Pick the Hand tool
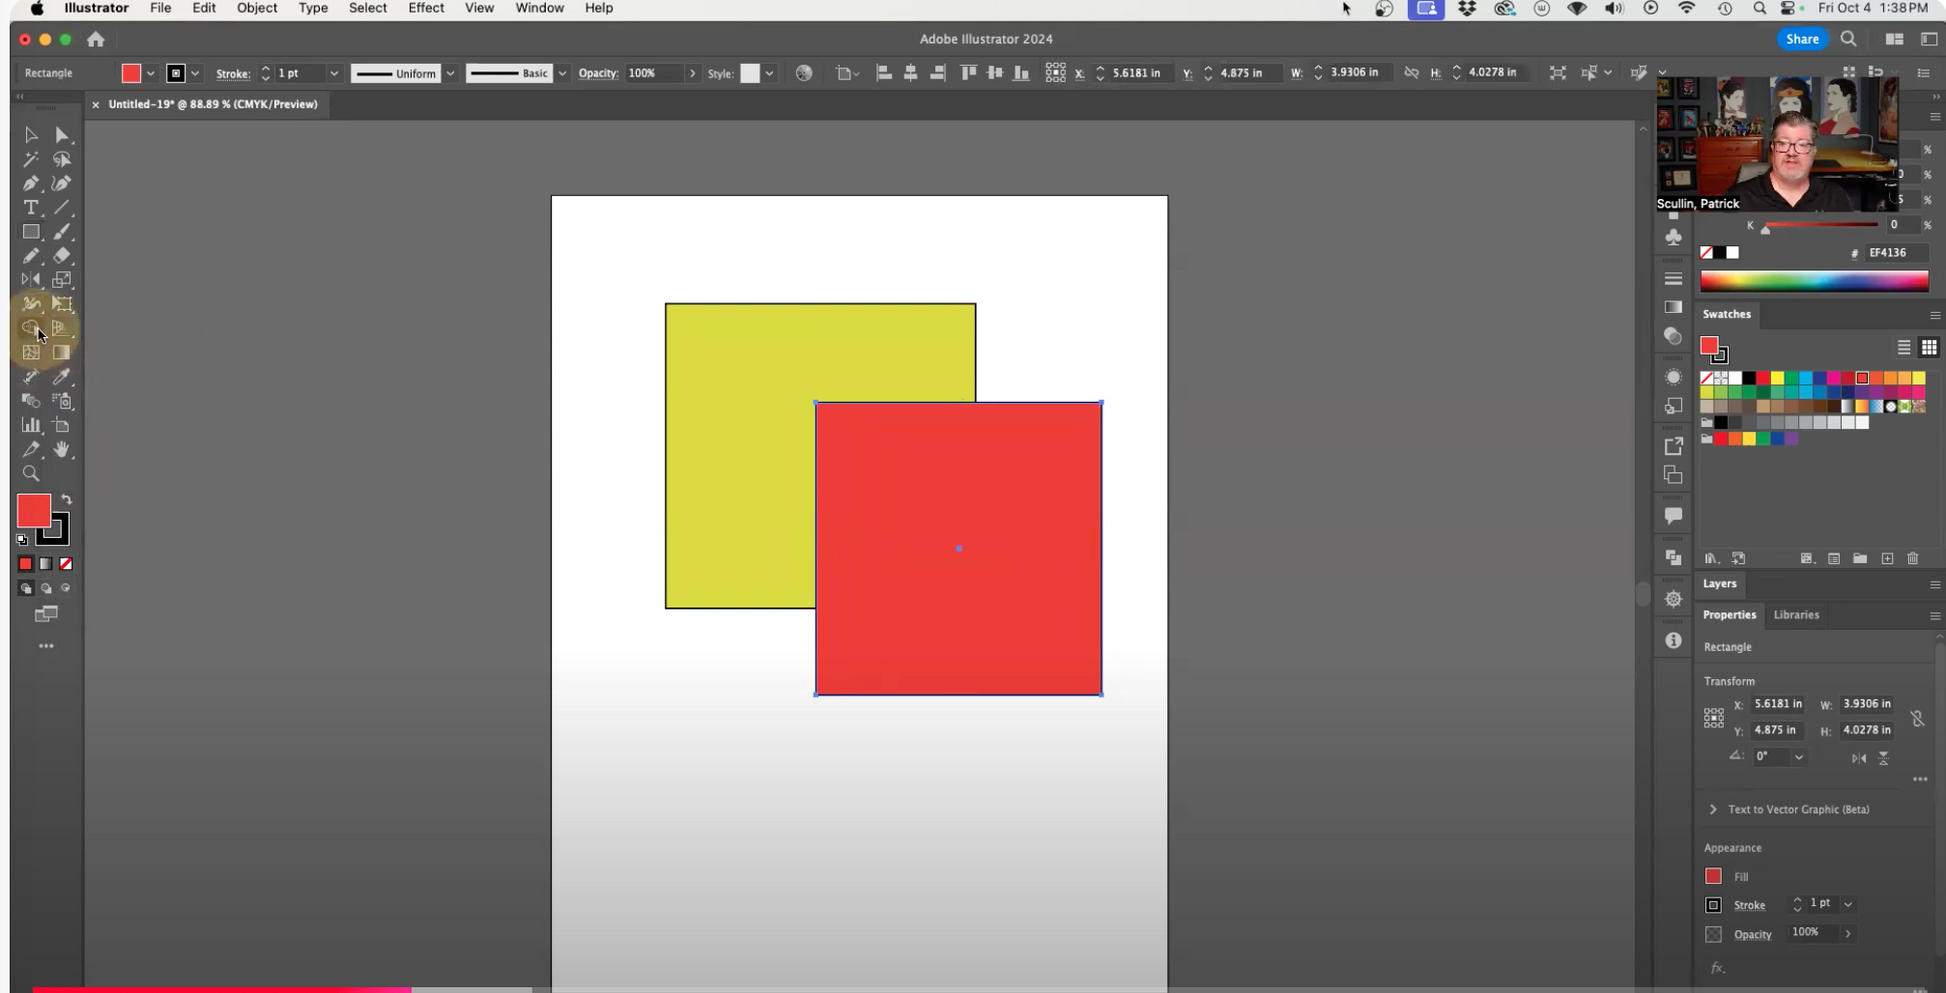The image size is (1946, 993). click(x=62, y=450)
